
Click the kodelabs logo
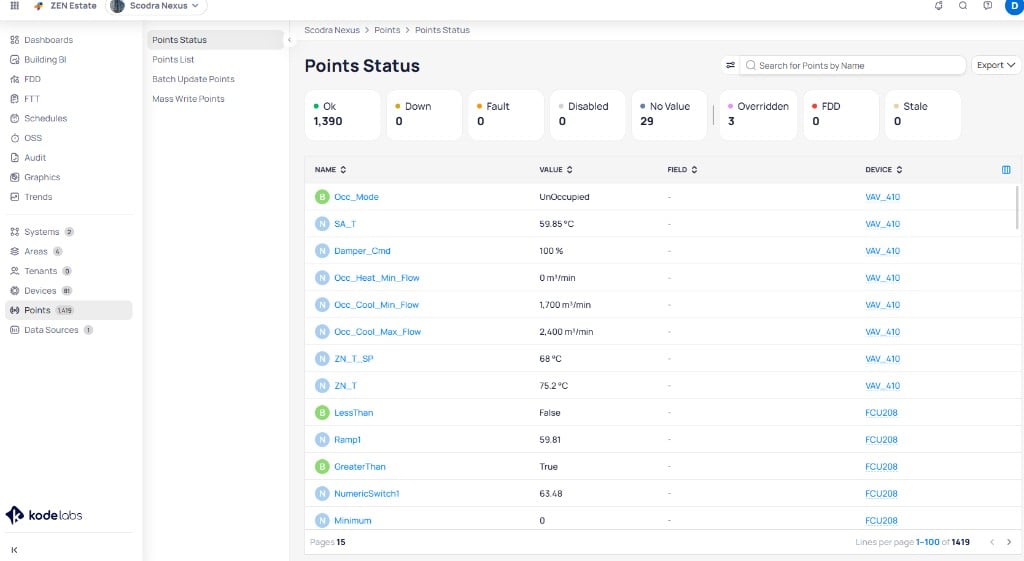click(x=44, y=515)
